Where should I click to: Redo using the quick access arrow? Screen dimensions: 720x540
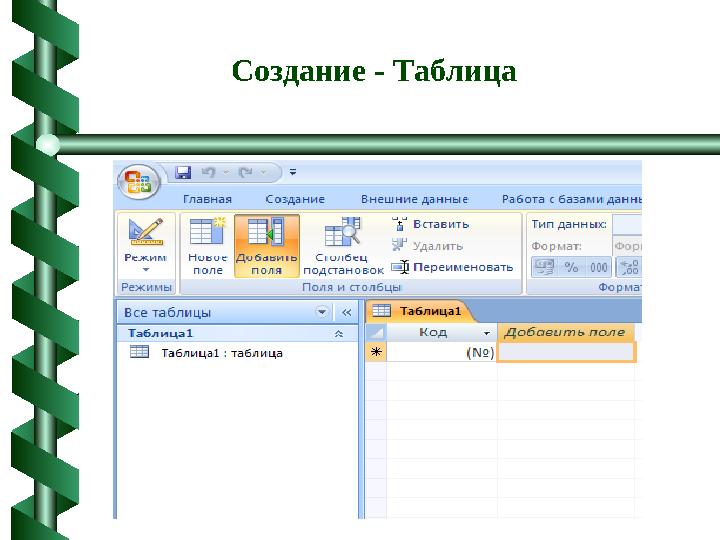(246, 173)
